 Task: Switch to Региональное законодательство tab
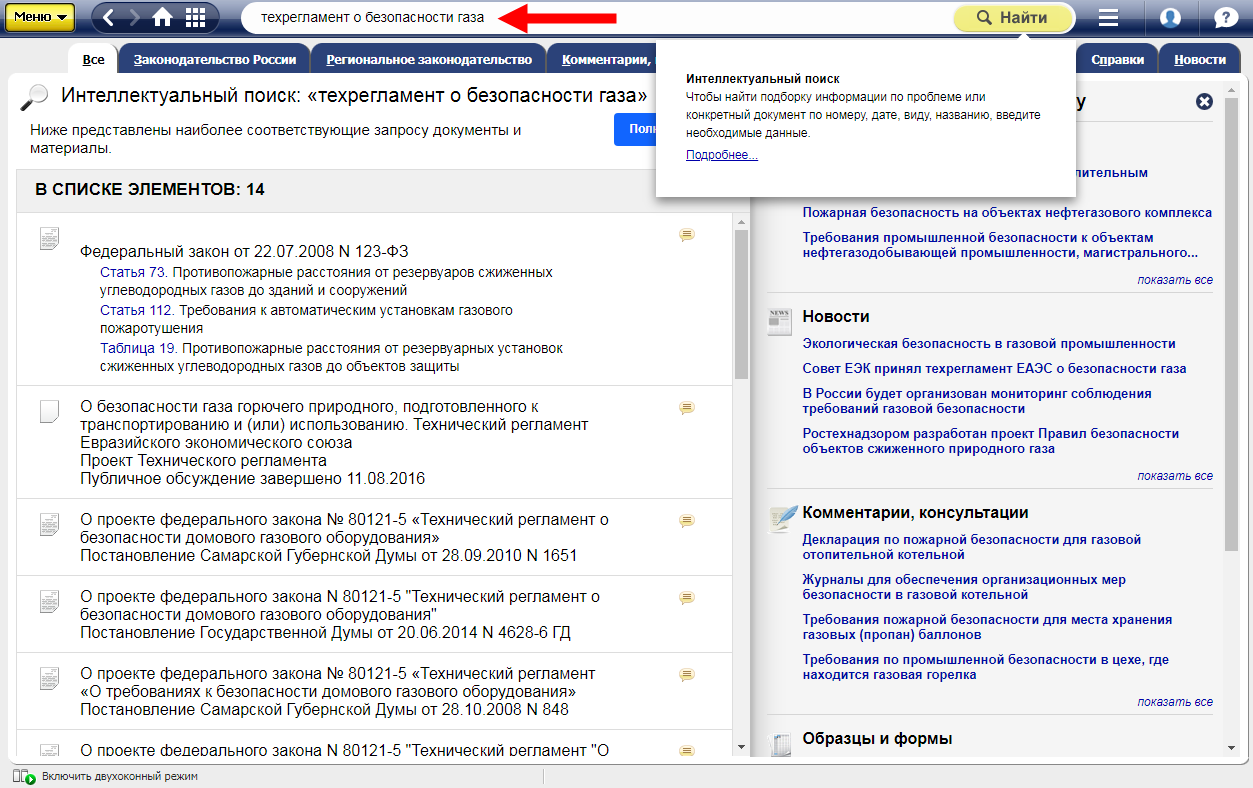[428, 60]
